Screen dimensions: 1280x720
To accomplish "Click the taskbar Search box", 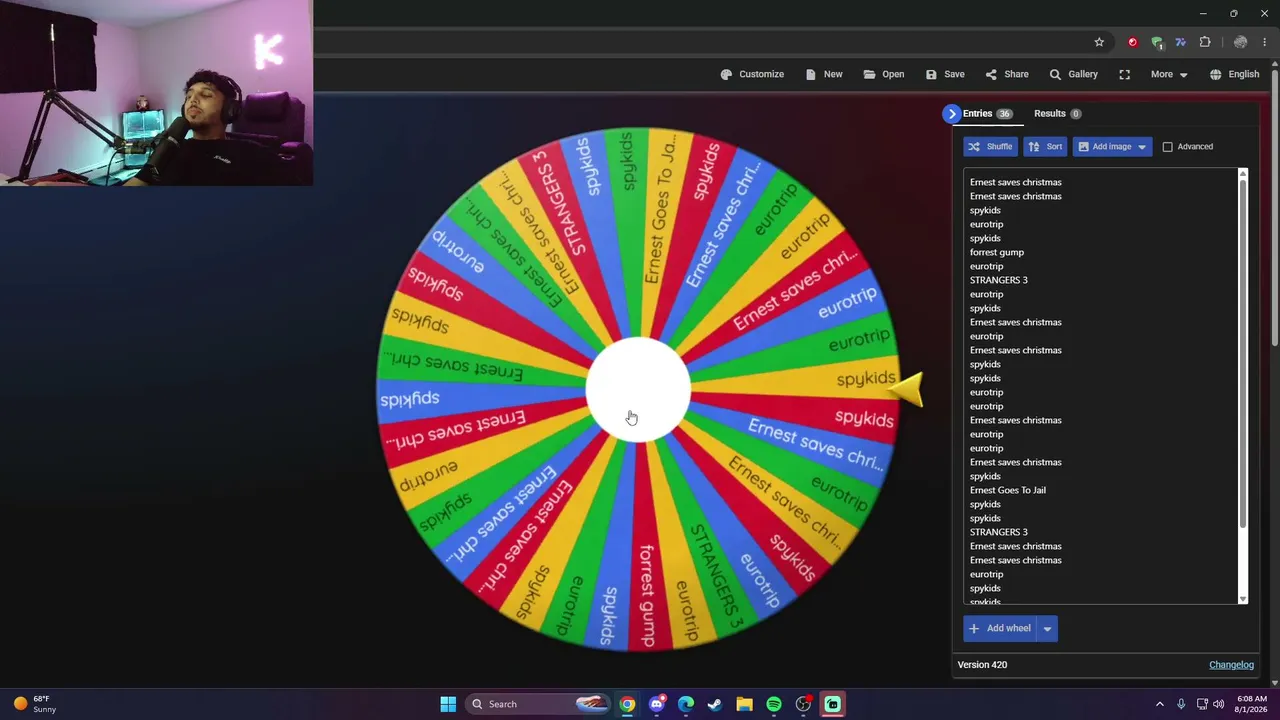I will point(536,704).
